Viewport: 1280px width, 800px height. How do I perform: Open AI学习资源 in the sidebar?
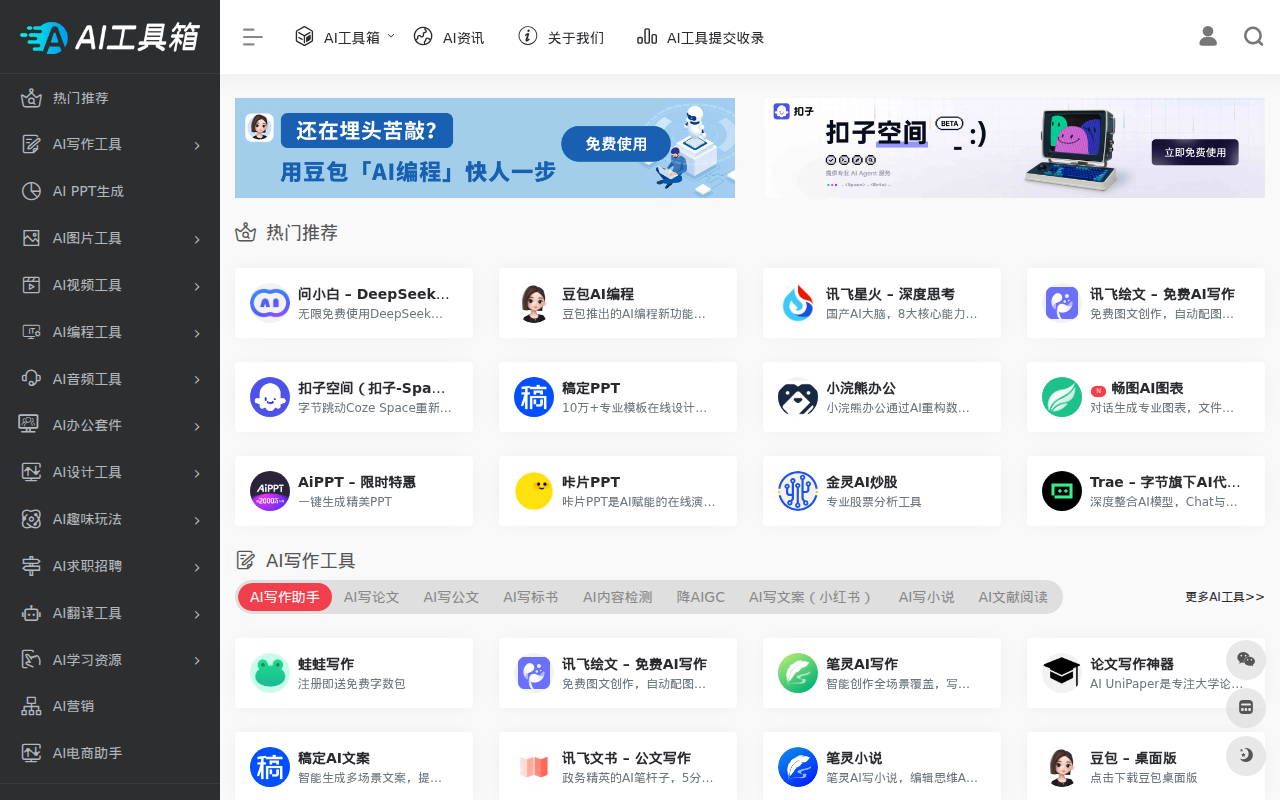(x=110, y=660)
